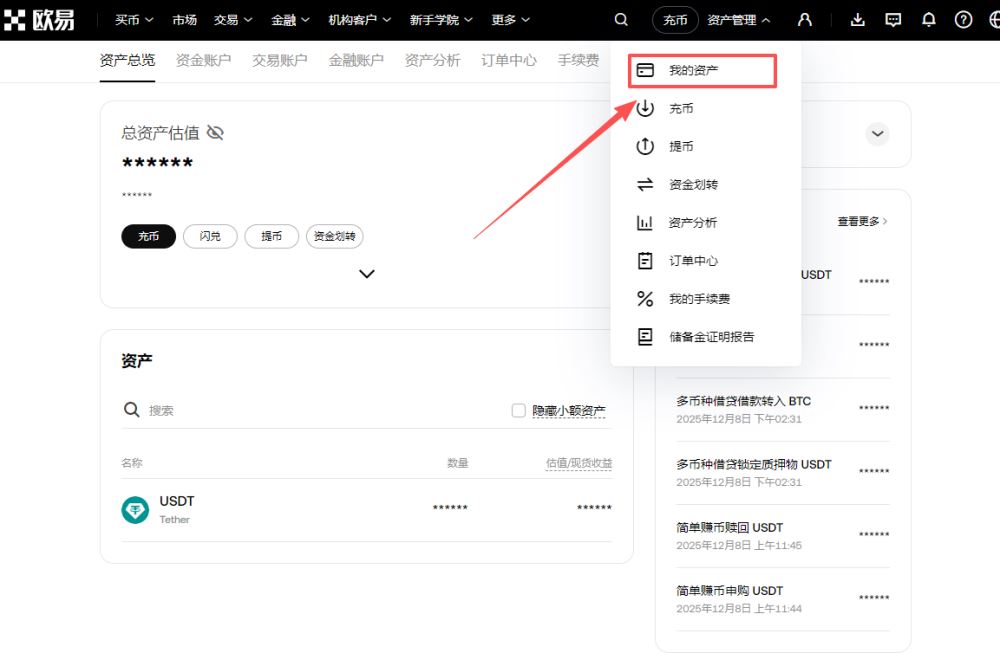Viewport: 1000px width, 653px height.
Task: Click the black 充币 deposit button
Action: pyautogui.click(x=148, y=236)
